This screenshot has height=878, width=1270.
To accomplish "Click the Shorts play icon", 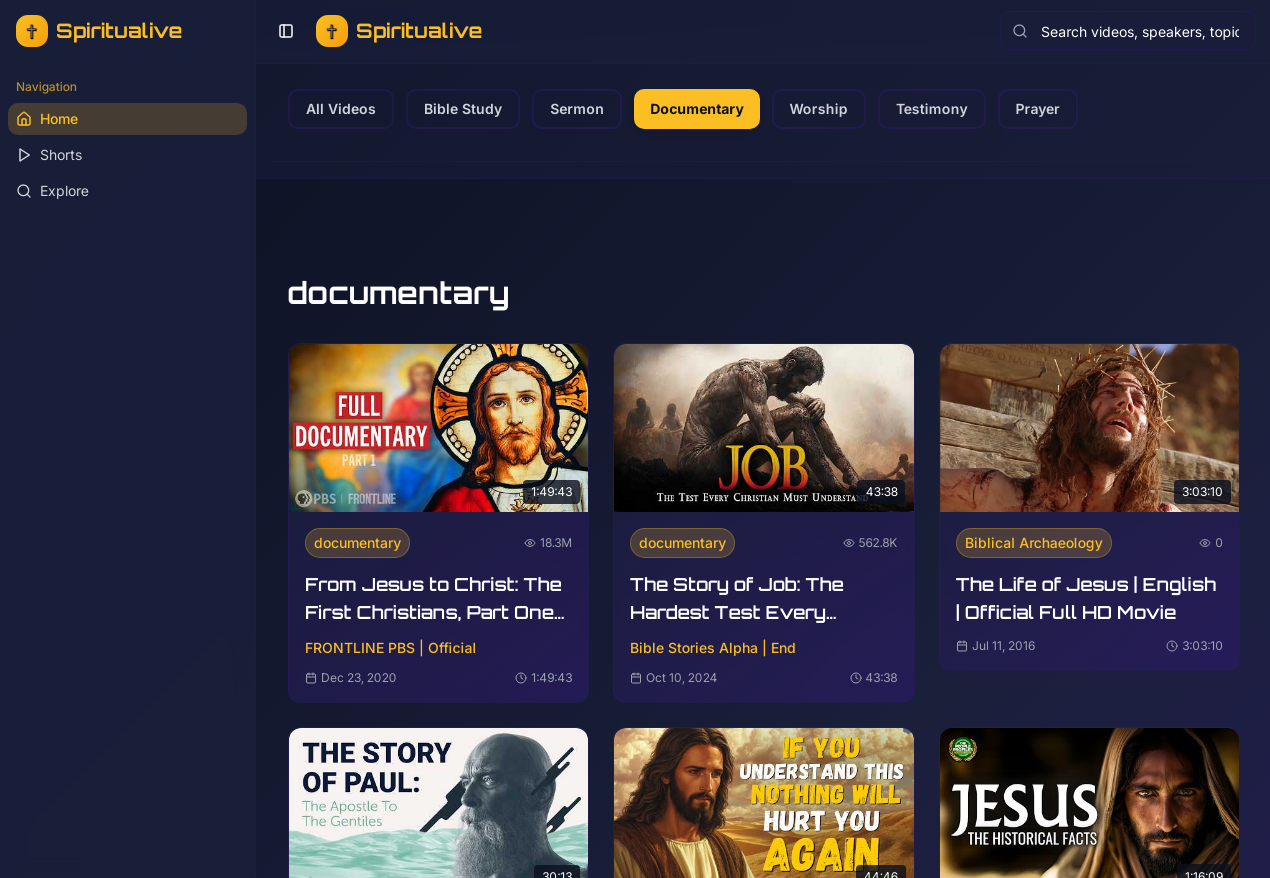I will click(x=24, y=155).
